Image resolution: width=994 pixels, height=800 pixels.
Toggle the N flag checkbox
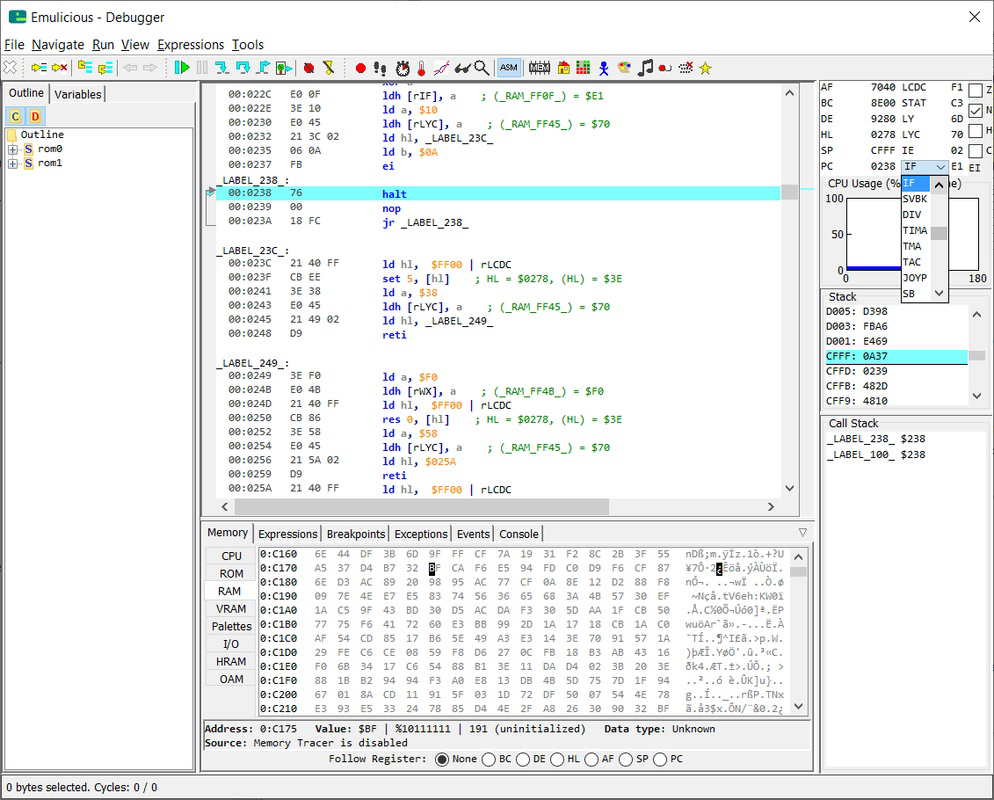tap(976, 111)
